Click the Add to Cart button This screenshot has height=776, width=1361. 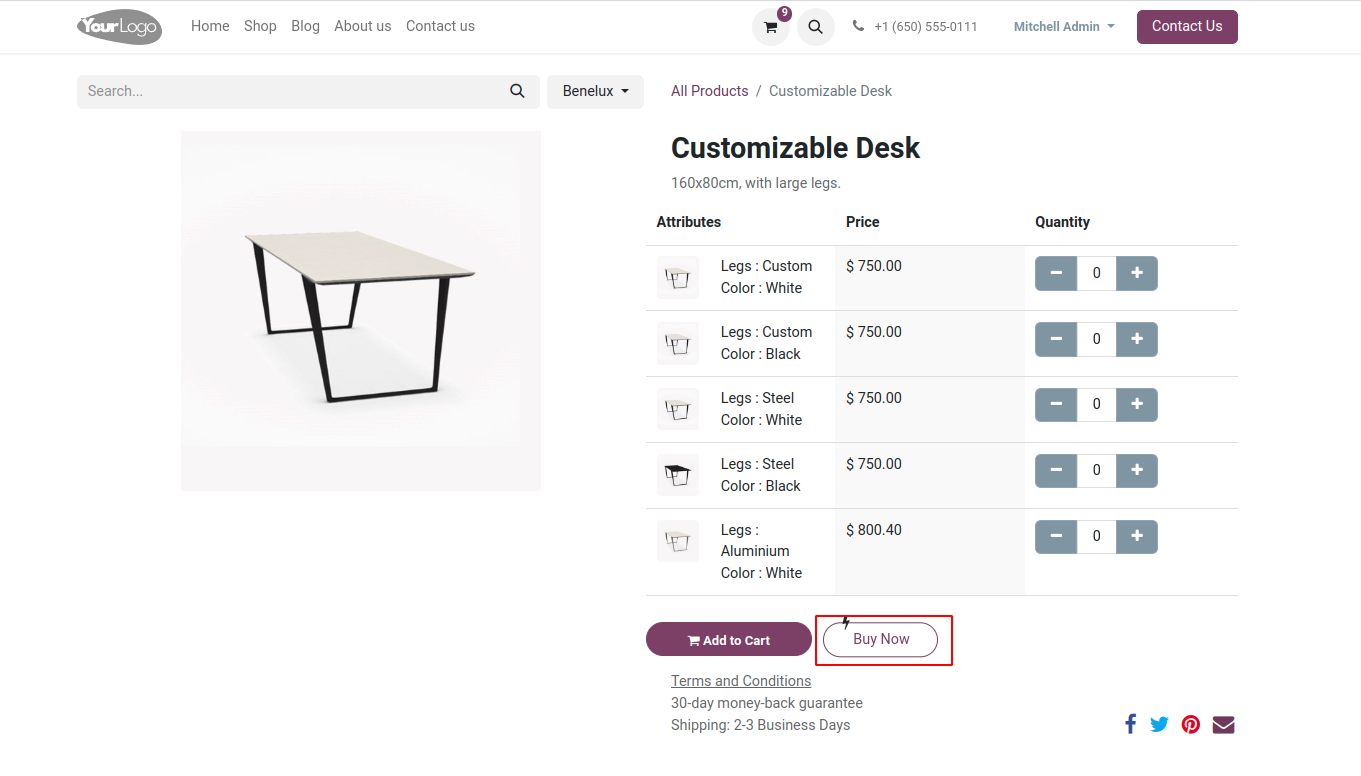pyautogui.click(x=728, y=640)
